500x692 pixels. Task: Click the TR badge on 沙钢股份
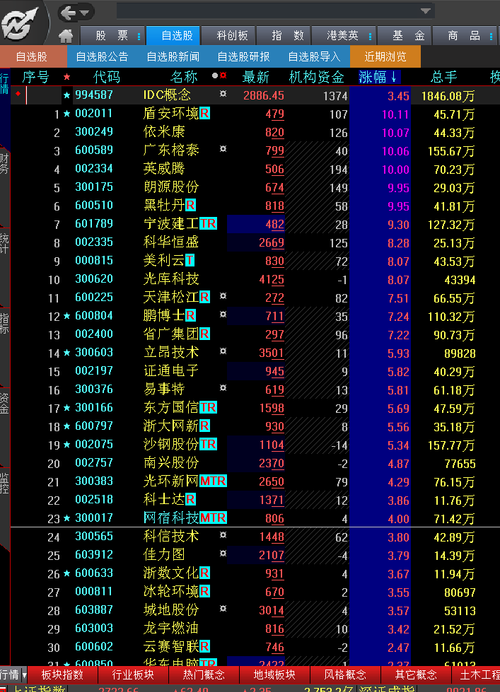point(208,444)
